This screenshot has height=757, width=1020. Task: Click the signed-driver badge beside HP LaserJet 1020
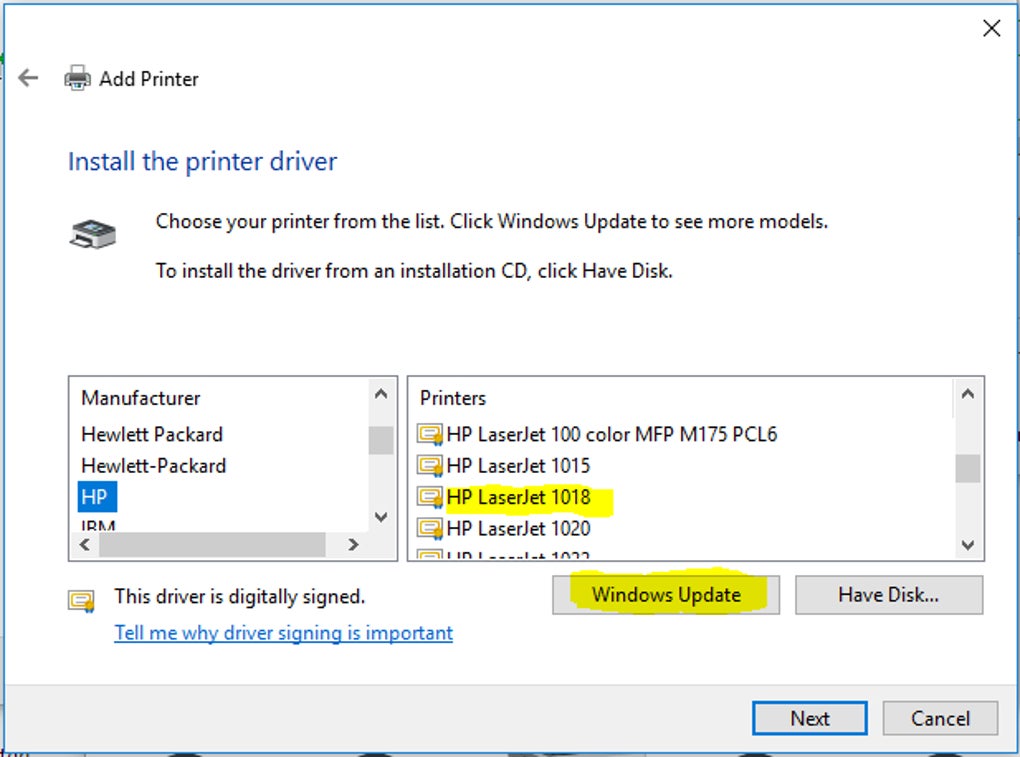430,528
